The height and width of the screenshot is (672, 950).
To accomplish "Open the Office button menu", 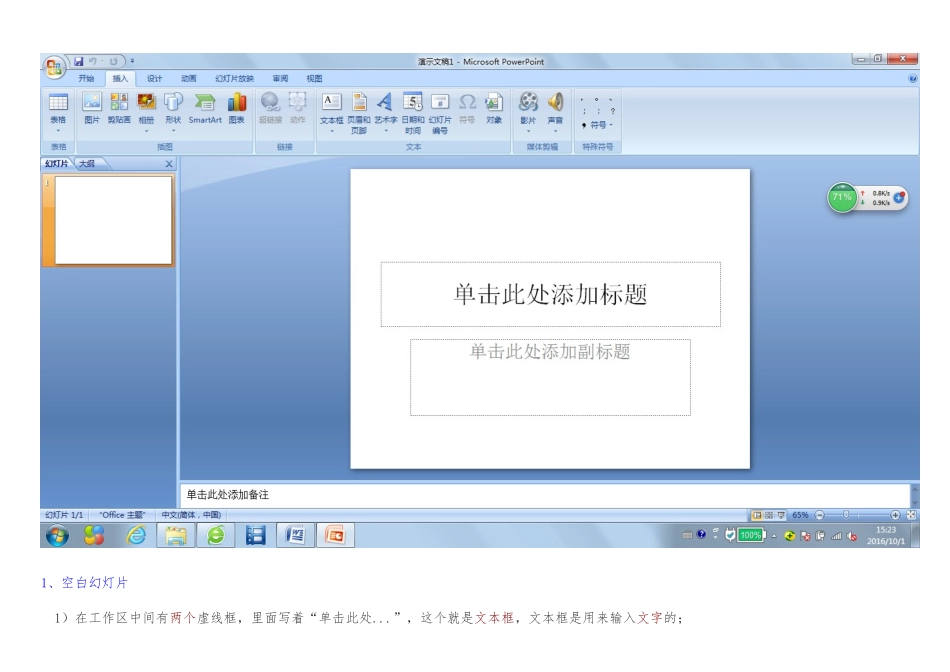I will (x=55, y=66).
